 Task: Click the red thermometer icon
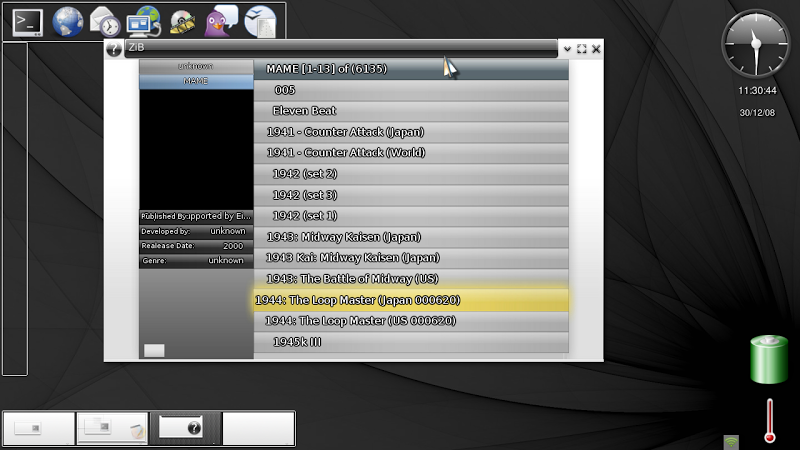[769, 422]
